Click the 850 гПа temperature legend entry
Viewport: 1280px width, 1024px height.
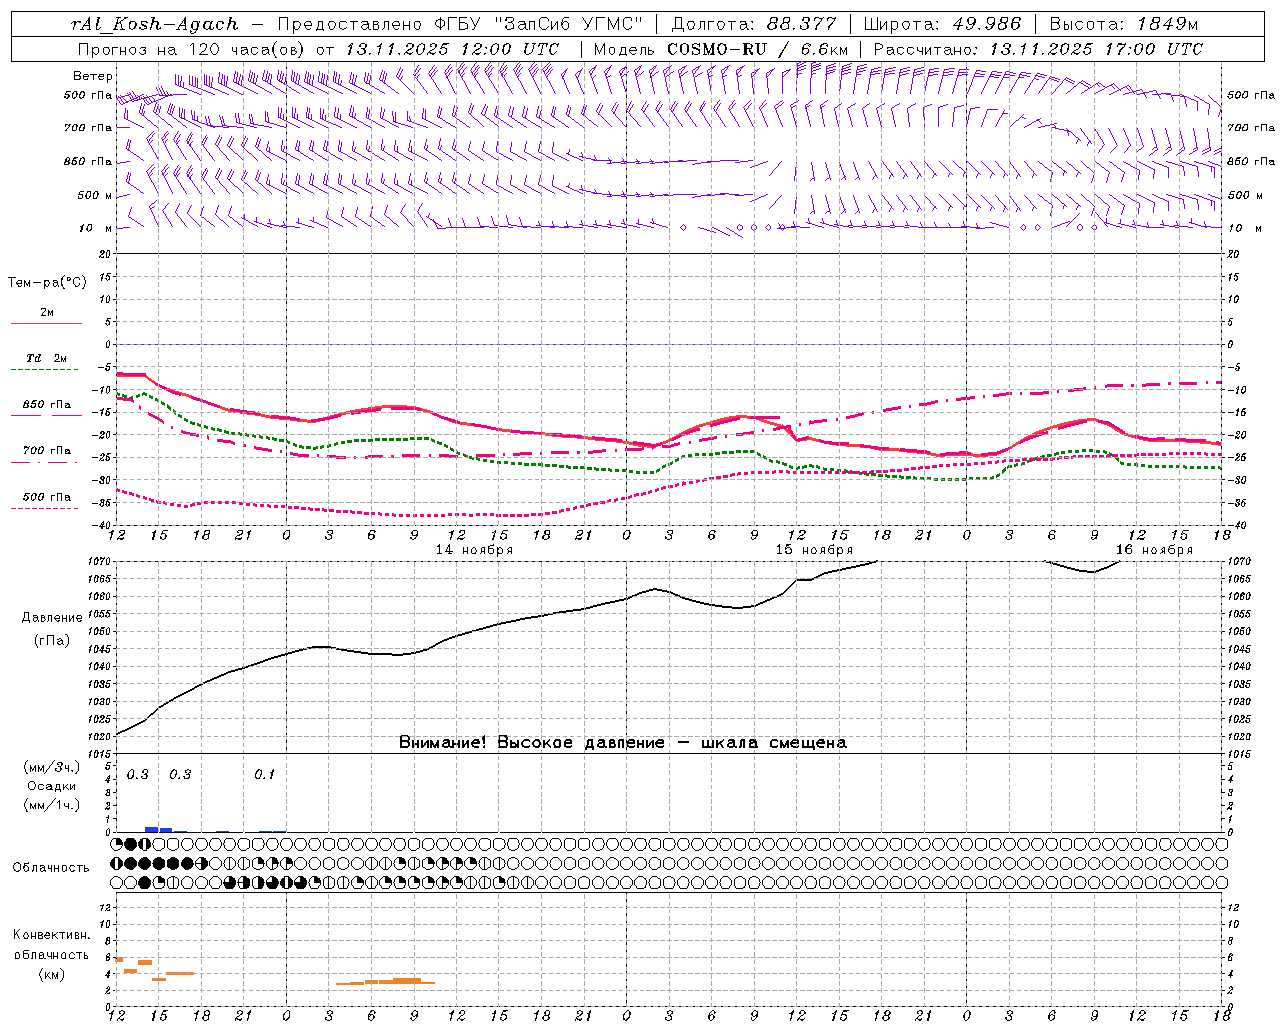pyautogui.click(x=47, y=405)
